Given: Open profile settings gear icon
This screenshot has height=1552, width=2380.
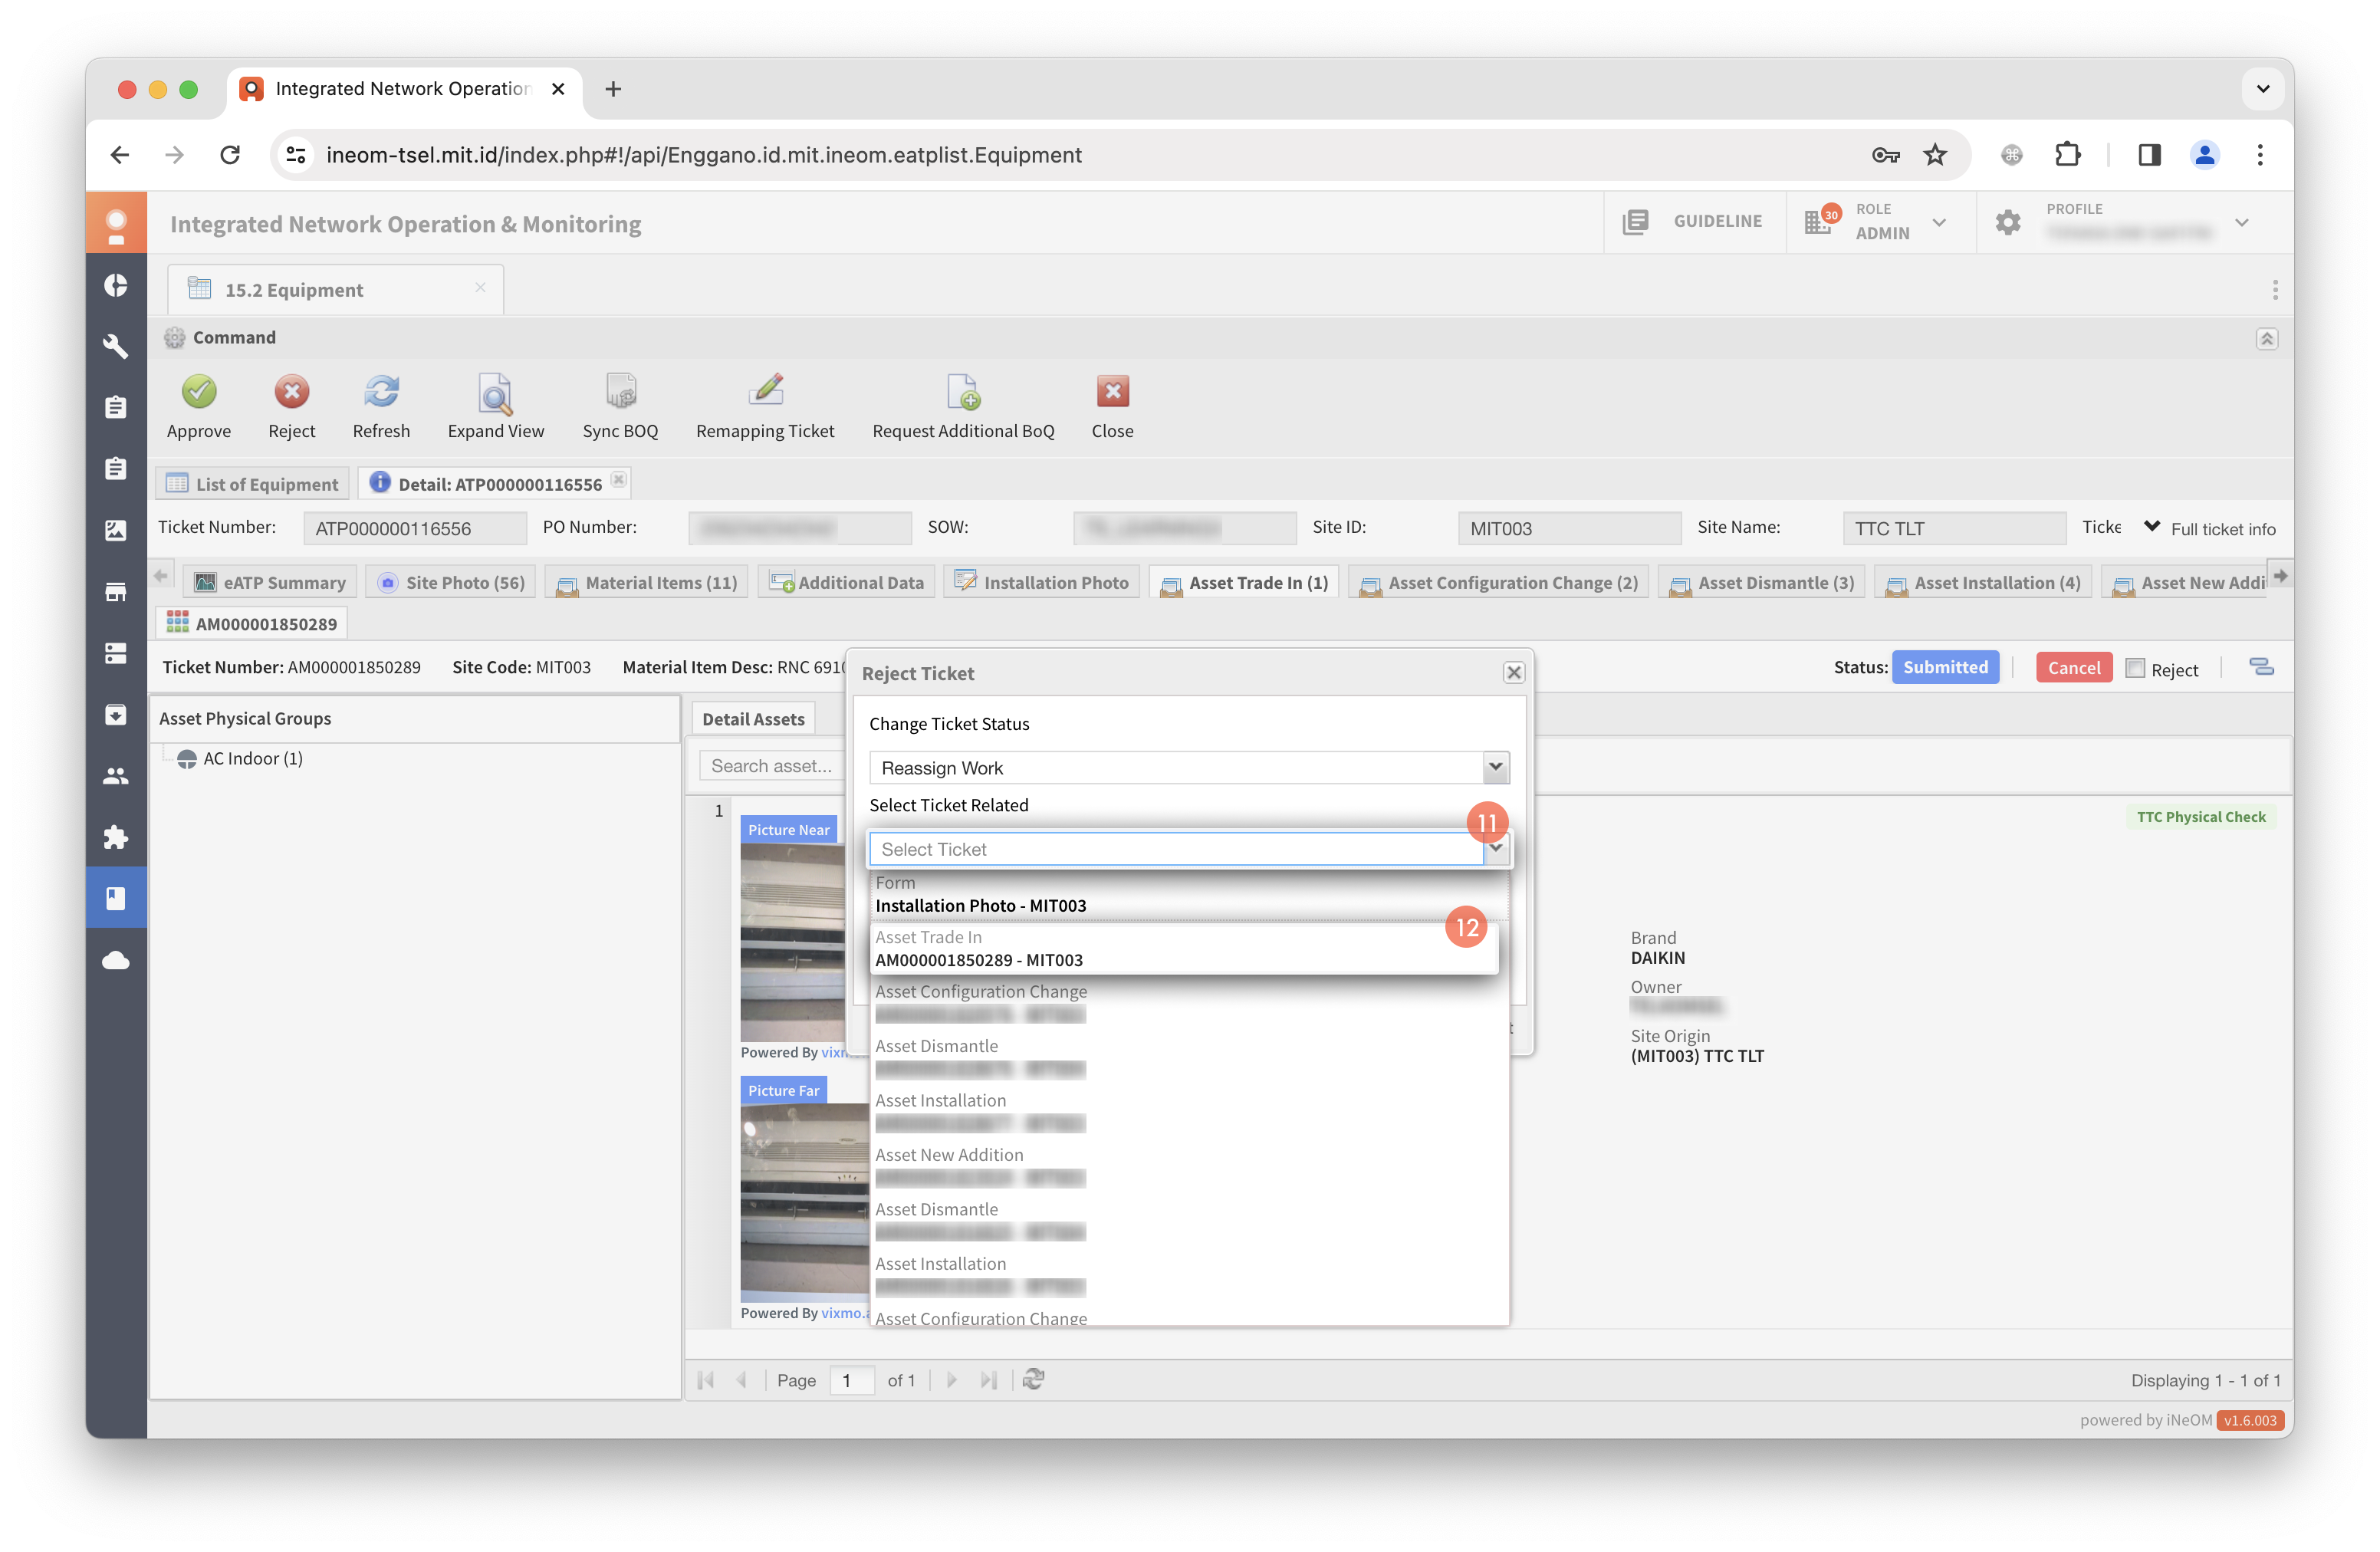Looking at the screenshot, I should [x=2008, y=222].
